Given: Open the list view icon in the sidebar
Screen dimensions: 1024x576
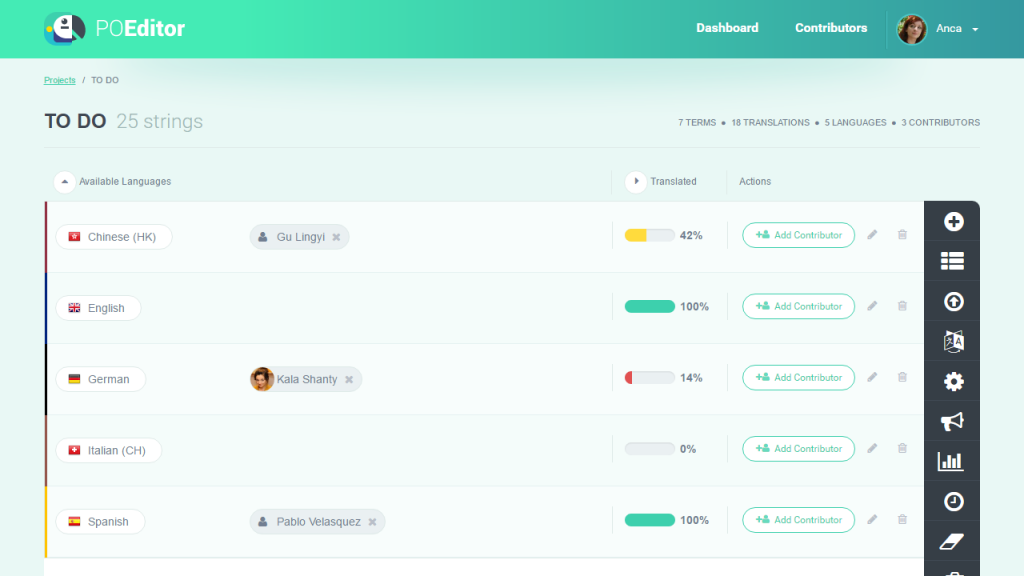Looking at the screenshot, I should (953, 261).
